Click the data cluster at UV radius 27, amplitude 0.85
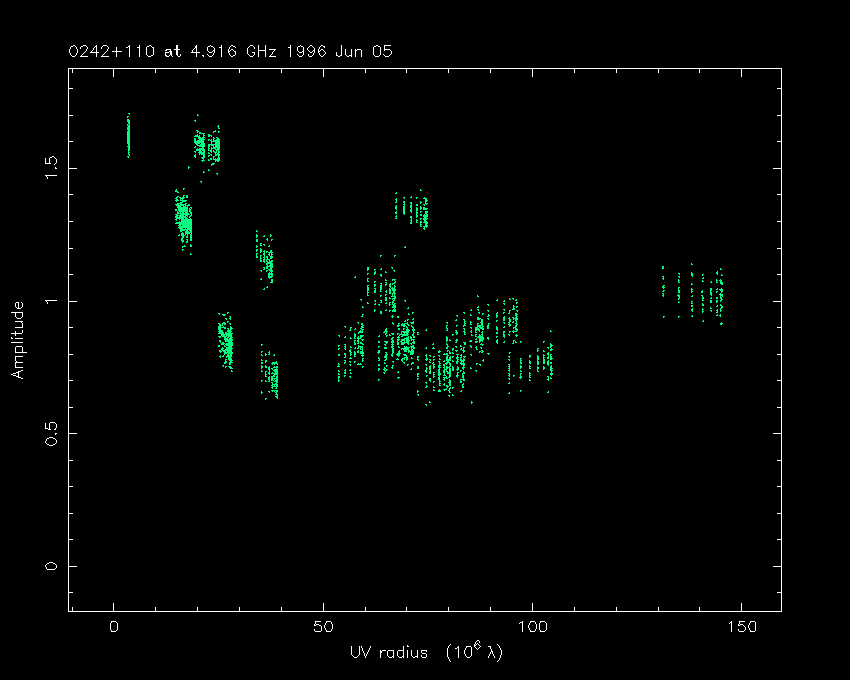850x680 pixels. pyautogui.click(x=226, y=342)
